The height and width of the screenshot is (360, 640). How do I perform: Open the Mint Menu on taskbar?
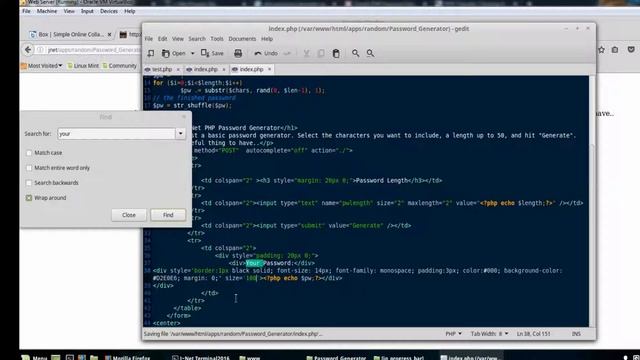coord(34,357)
